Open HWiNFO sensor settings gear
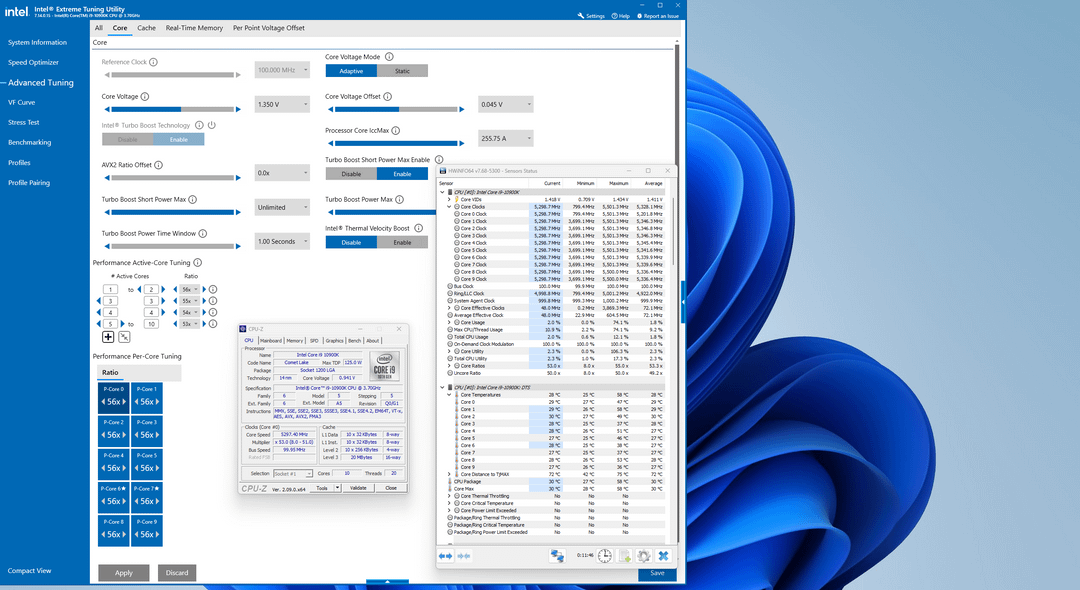 tap(644, 556)
